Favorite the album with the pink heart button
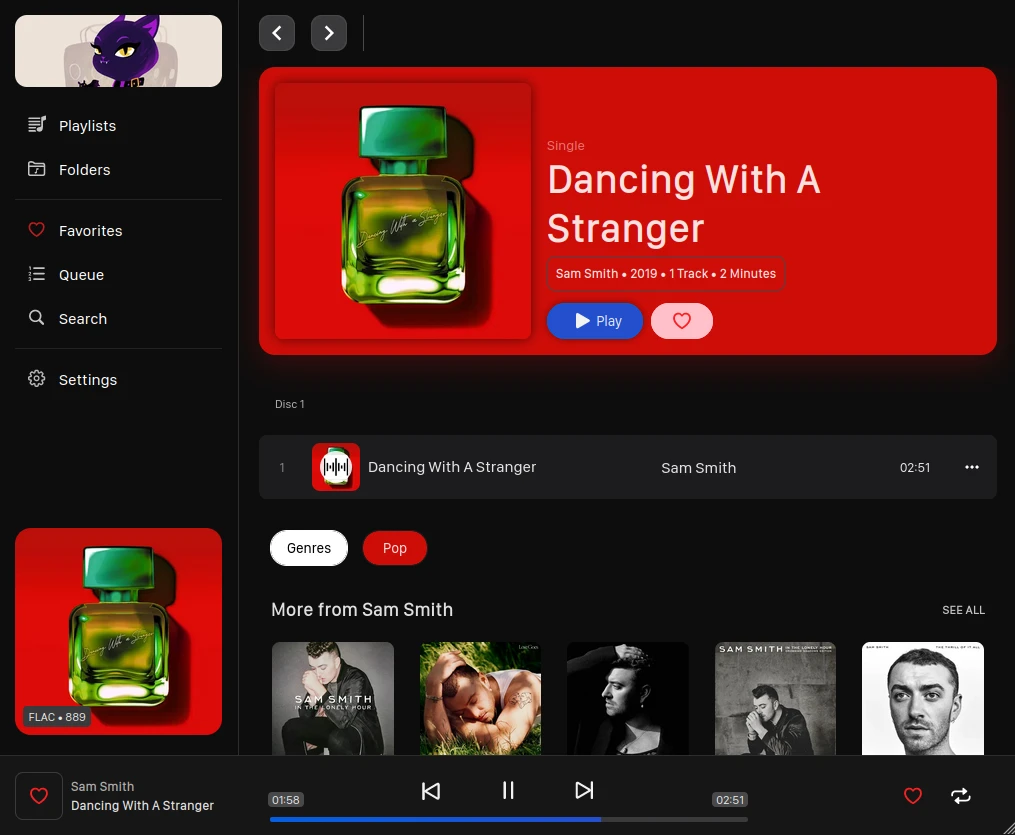 682,321
